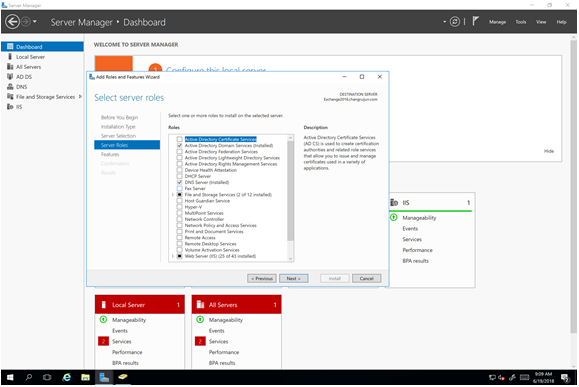This screenshot has width=579, height=387.
Task: Enable Device Health Attestation role checkbox
Action: pyautogui.click(x=179, y=170)
